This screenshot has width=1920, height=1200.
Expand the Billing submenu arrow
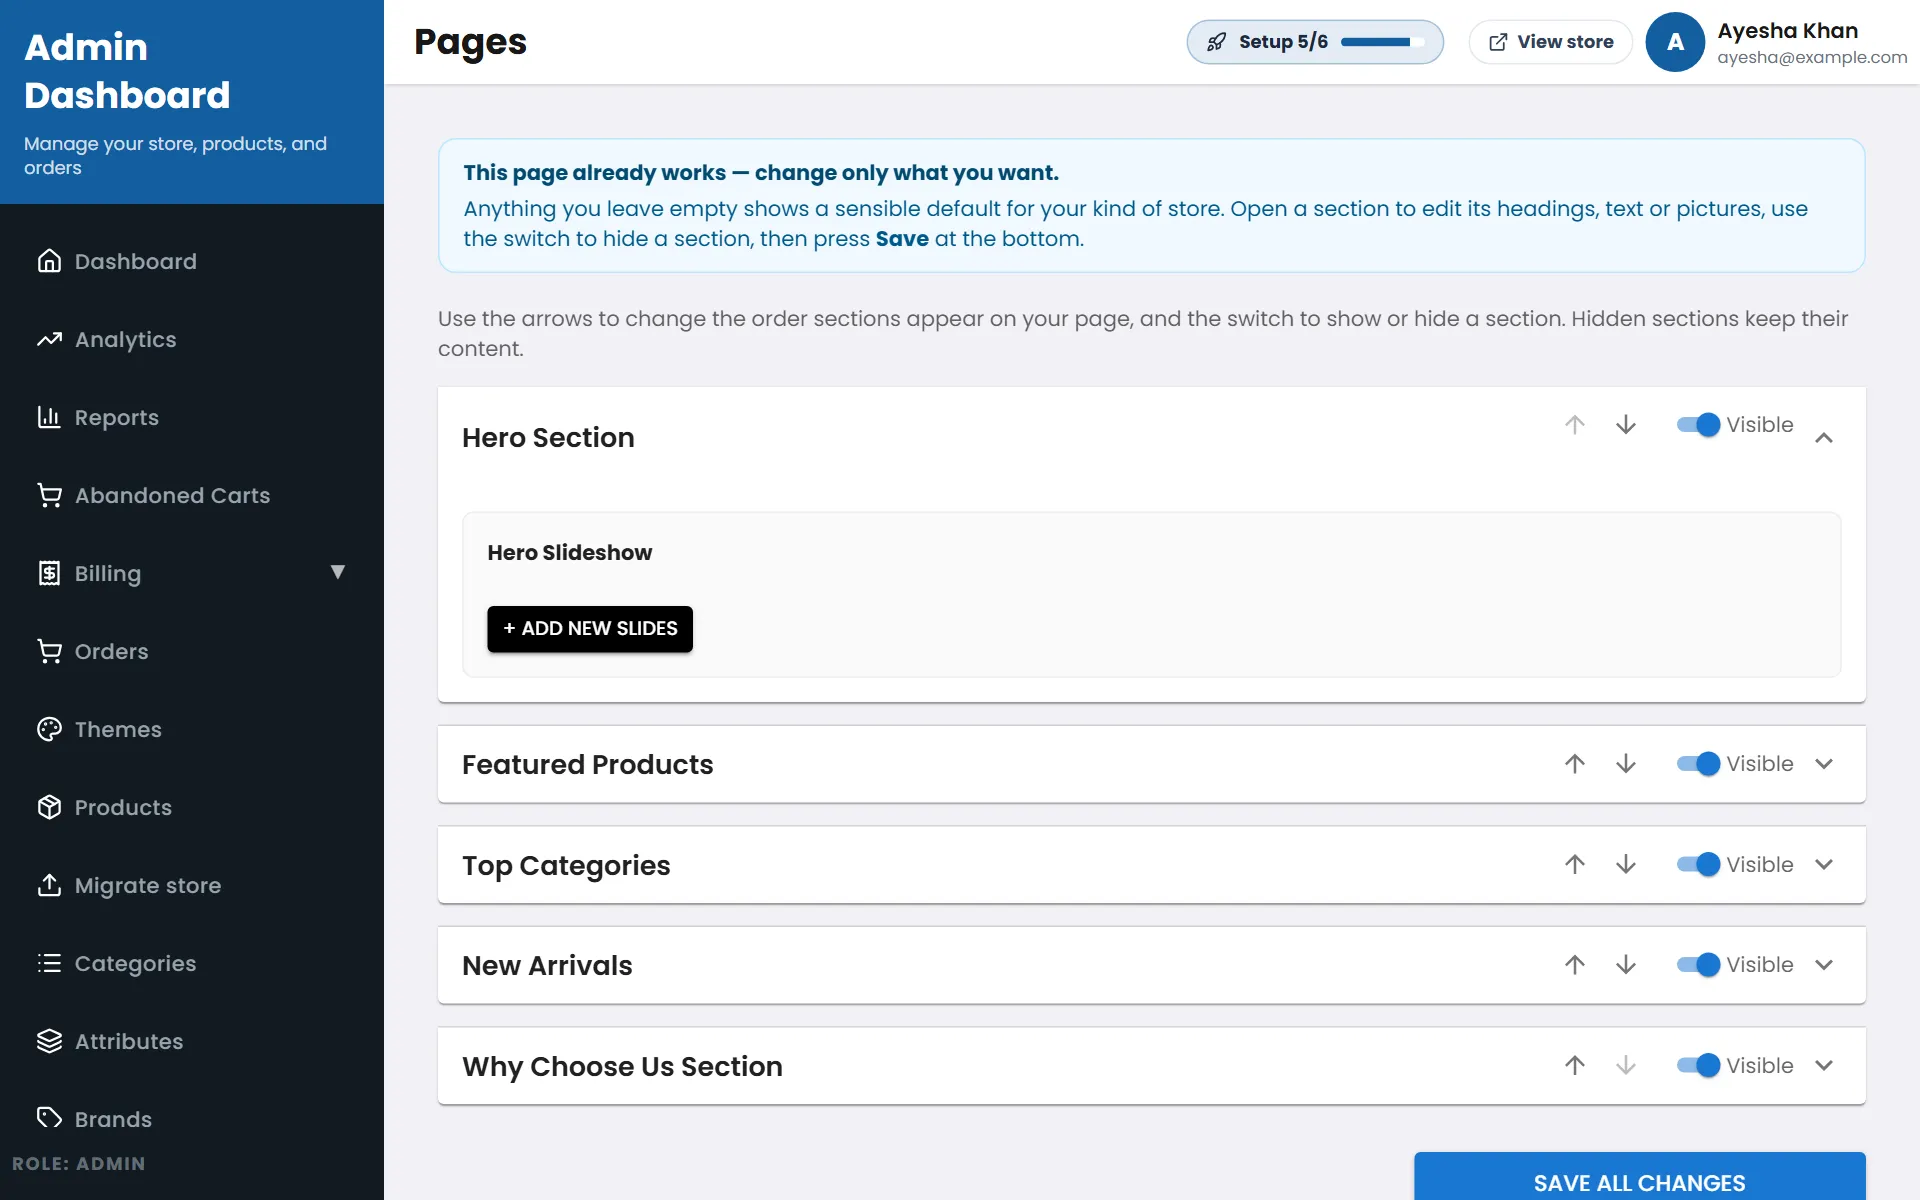338,572
